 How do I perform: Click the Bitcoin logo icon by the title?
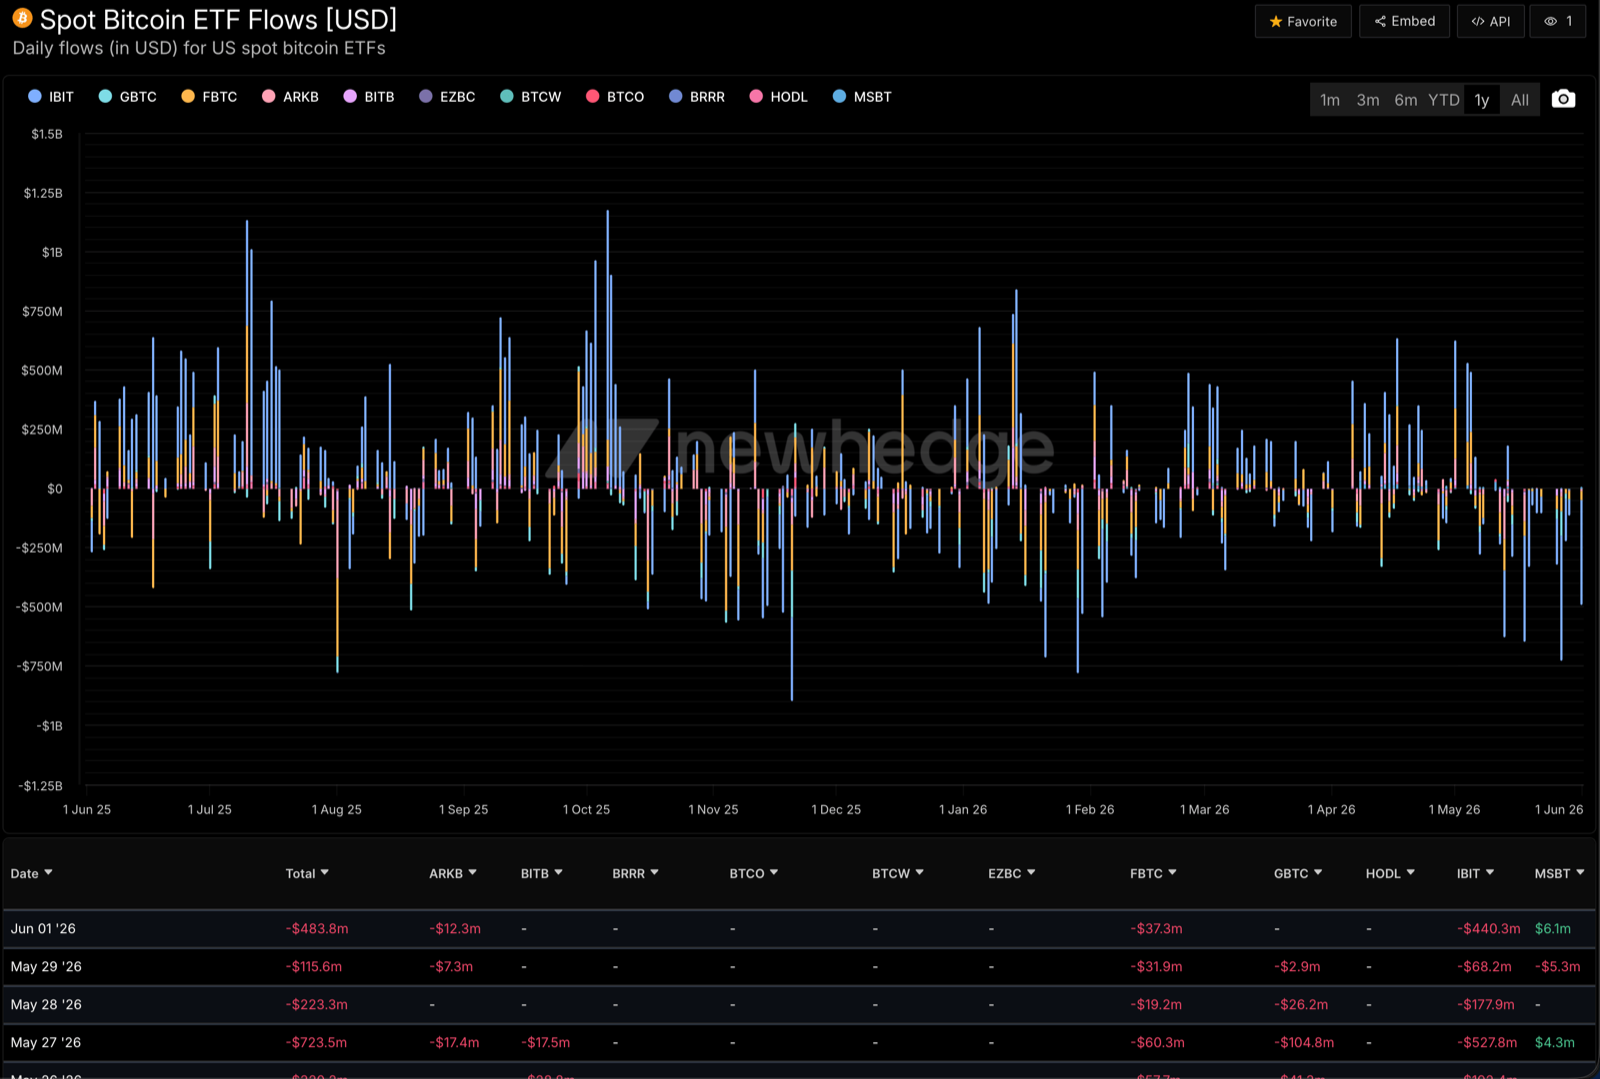click(x=22, y=18)
